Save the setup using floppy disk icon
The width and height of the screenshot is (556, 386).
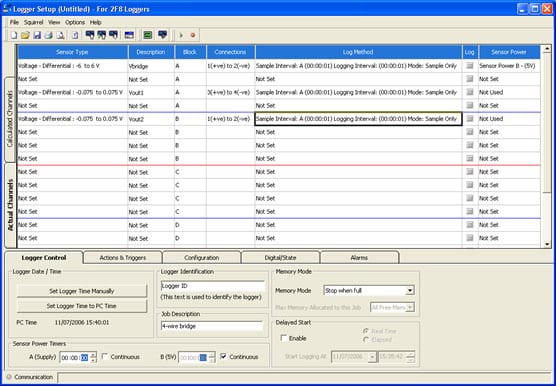click(x=37, y=35)
